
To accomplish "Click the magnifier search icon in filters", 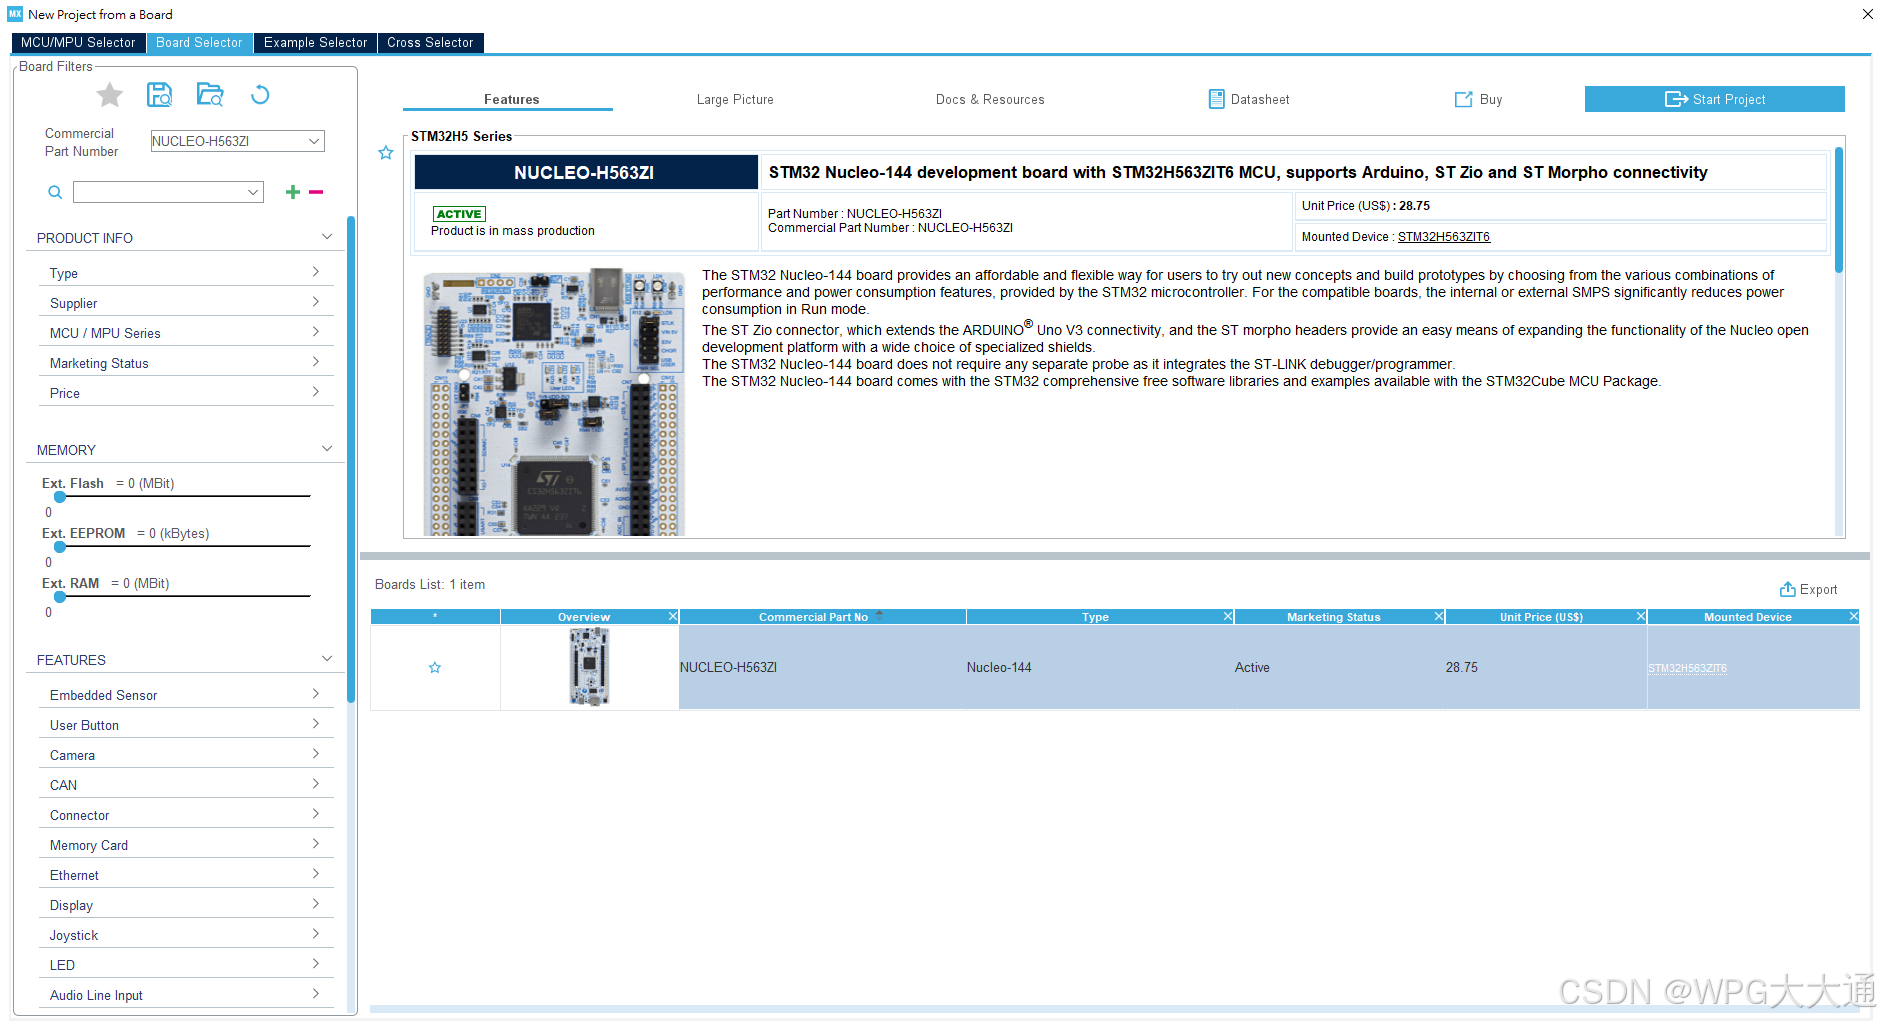I will [56, 192].
